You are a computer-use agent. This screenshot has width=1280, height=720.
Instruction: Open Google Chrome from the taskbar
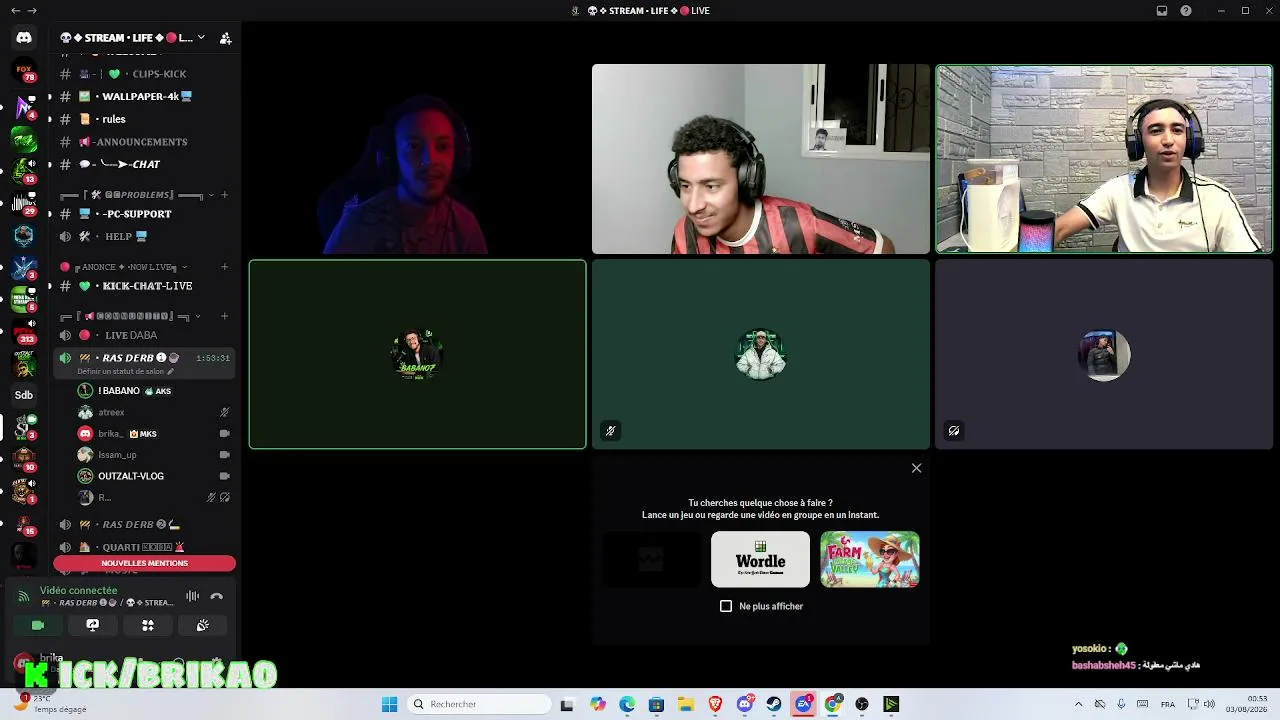pos(833,704)
